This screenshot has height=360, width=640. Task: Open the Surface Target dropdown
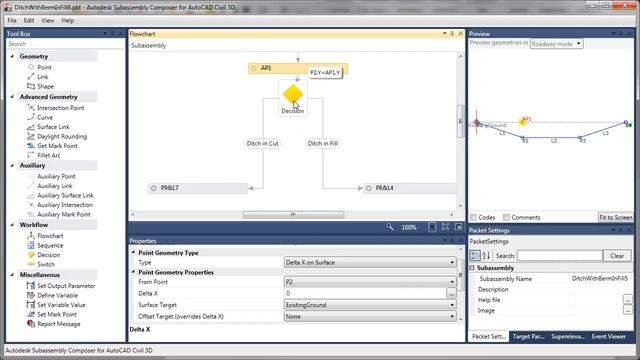[370, 305]
